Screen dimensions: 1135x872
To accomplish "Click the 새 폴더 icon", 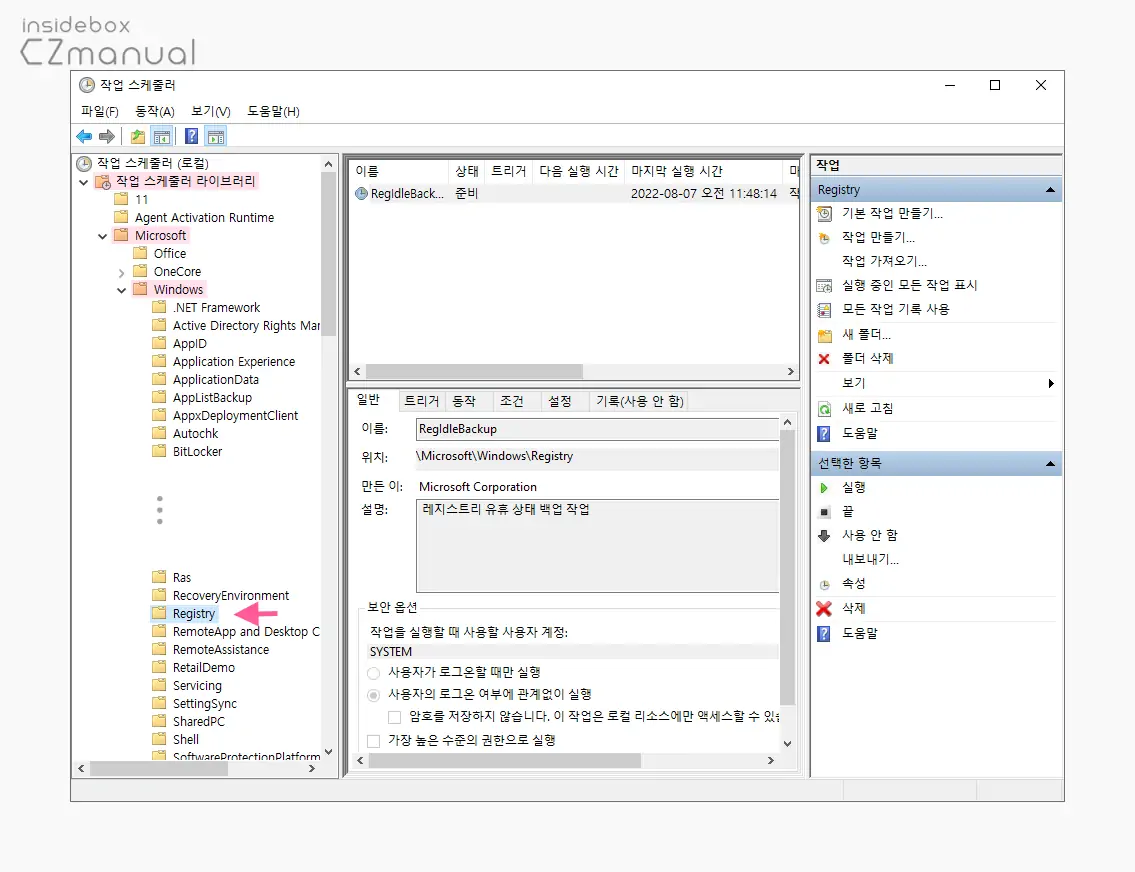I will tap(824, 335).
